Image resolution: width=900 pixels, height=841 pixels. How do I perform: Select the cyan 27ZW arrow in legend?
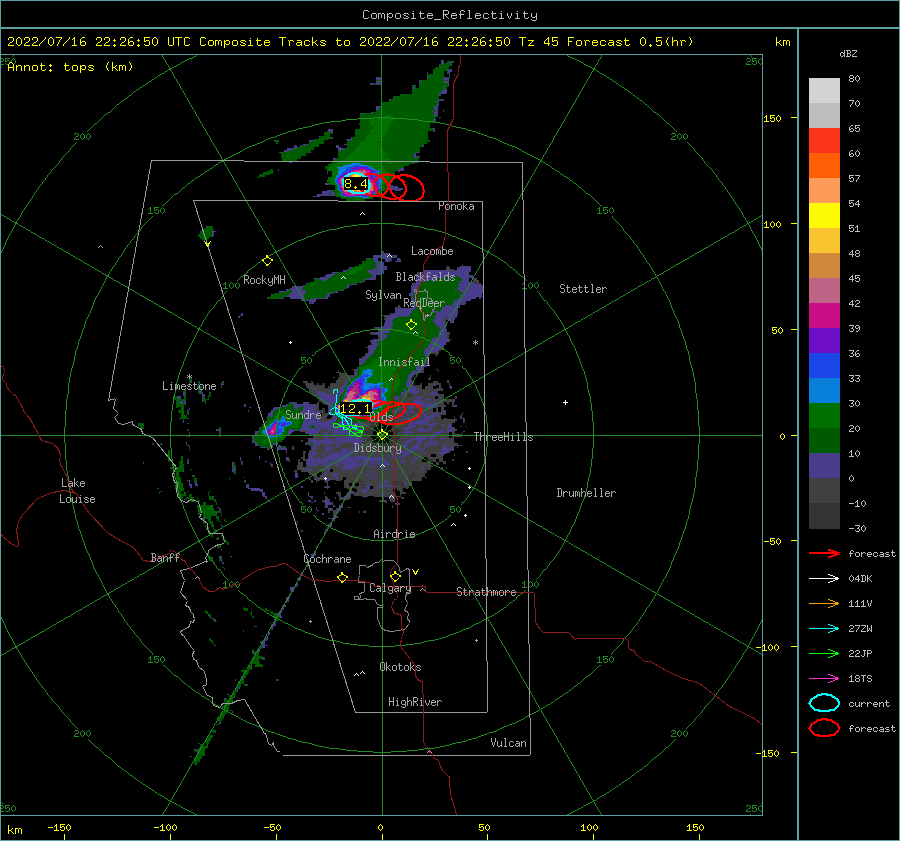pyautogui.click(x=824, y=629)
